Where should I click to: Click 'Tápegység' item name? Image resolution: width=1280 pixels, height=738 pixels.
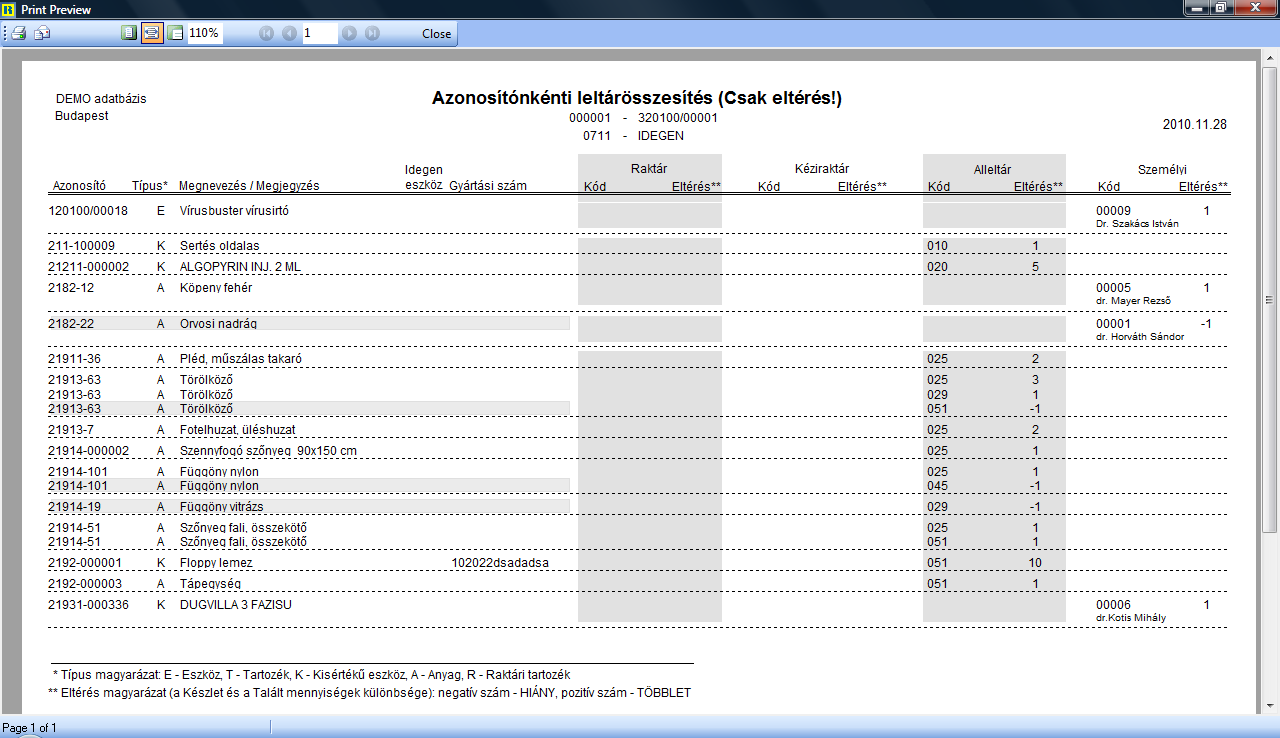(x=211, y=584)
